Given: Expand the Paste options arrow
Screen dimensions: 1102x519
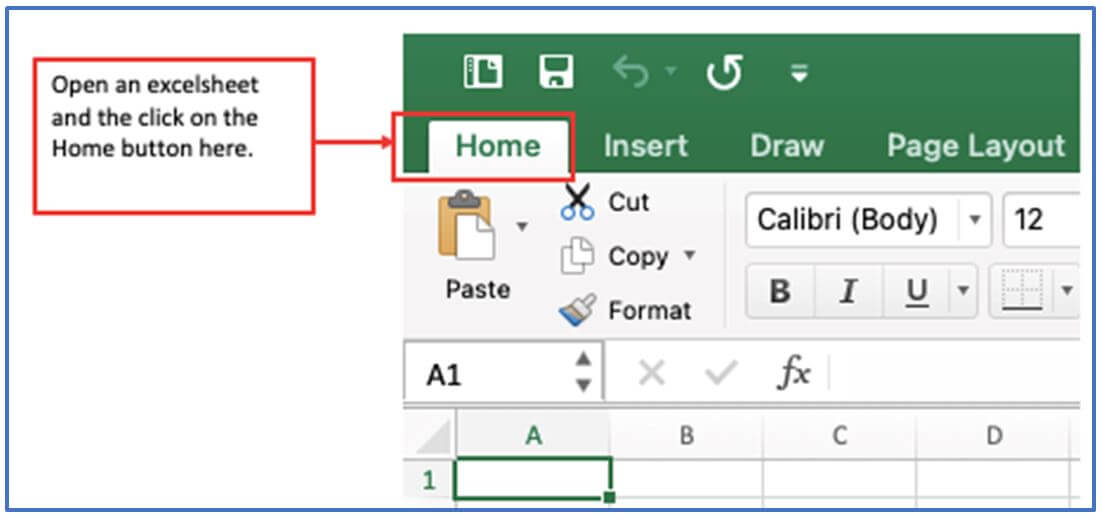Looking at the screenshot, I should [521, 226].
